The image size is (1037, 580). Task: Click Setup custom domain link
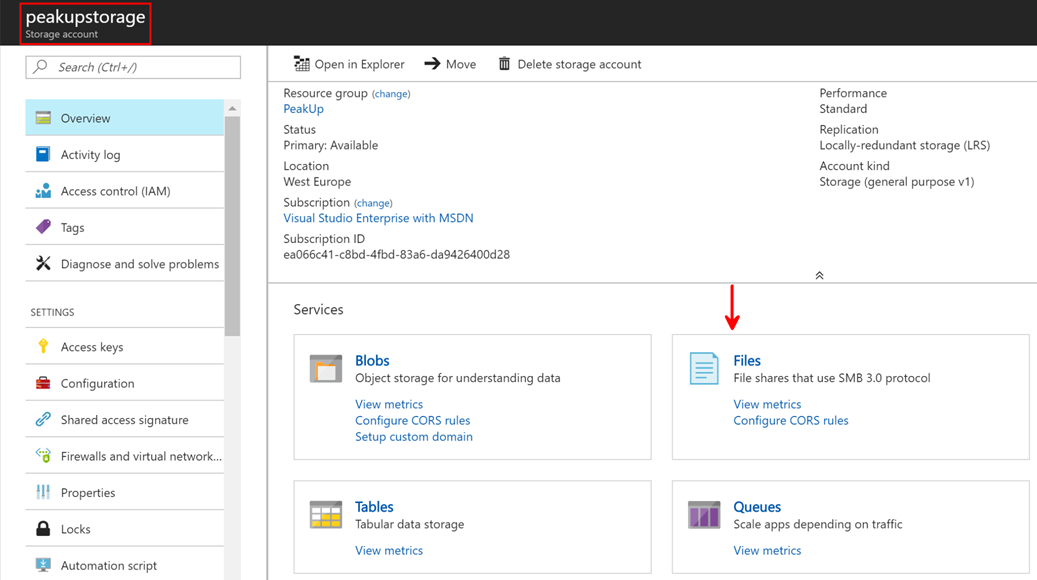414,436
